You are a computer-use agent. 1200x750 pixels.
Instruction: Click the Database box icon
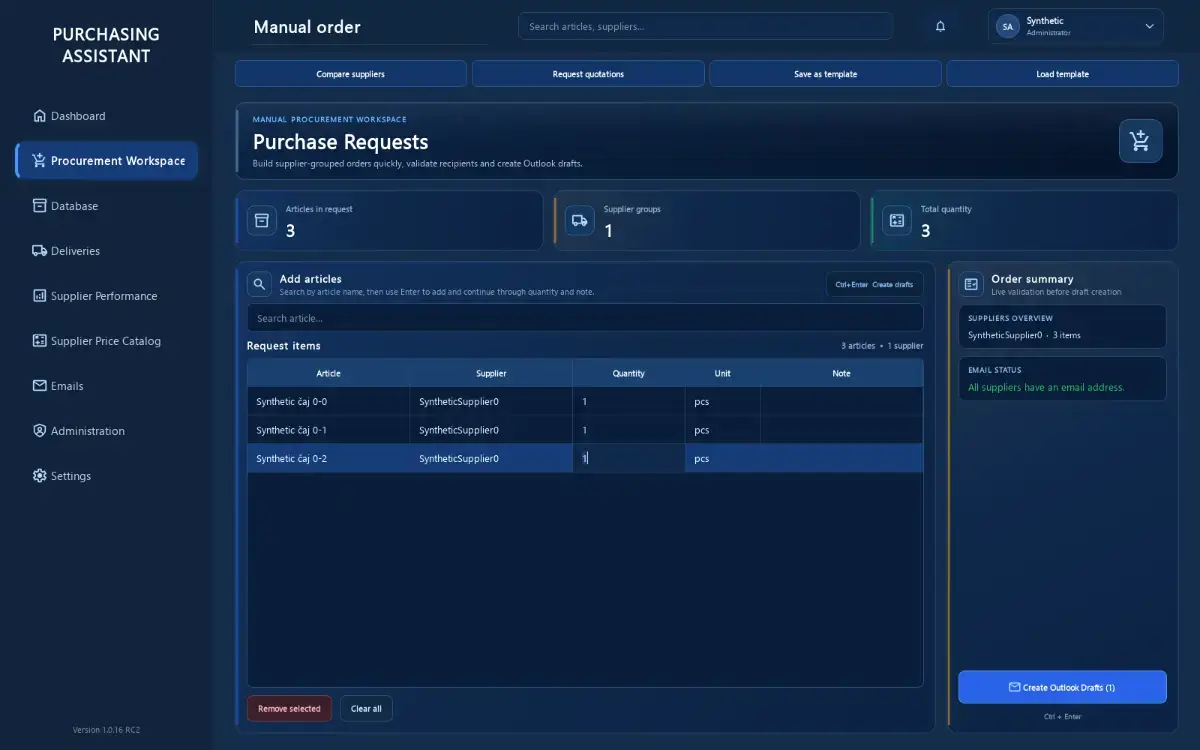39,206
